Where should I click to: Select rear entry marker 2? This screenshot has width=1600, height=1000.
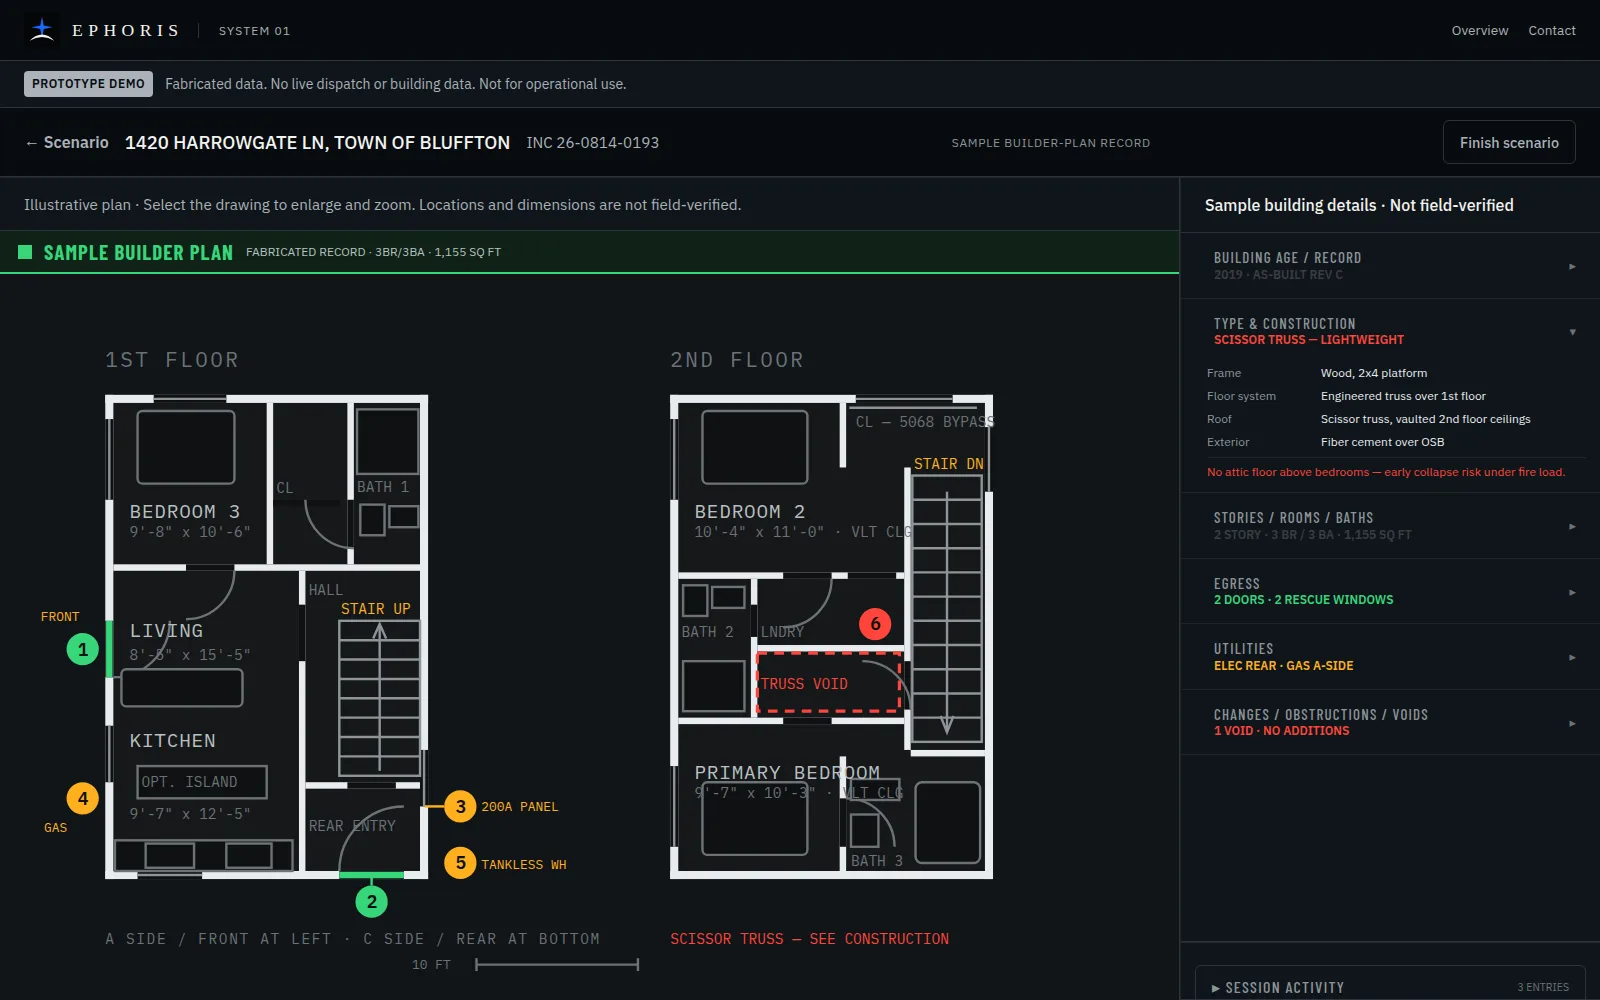[x=372, y=901]
